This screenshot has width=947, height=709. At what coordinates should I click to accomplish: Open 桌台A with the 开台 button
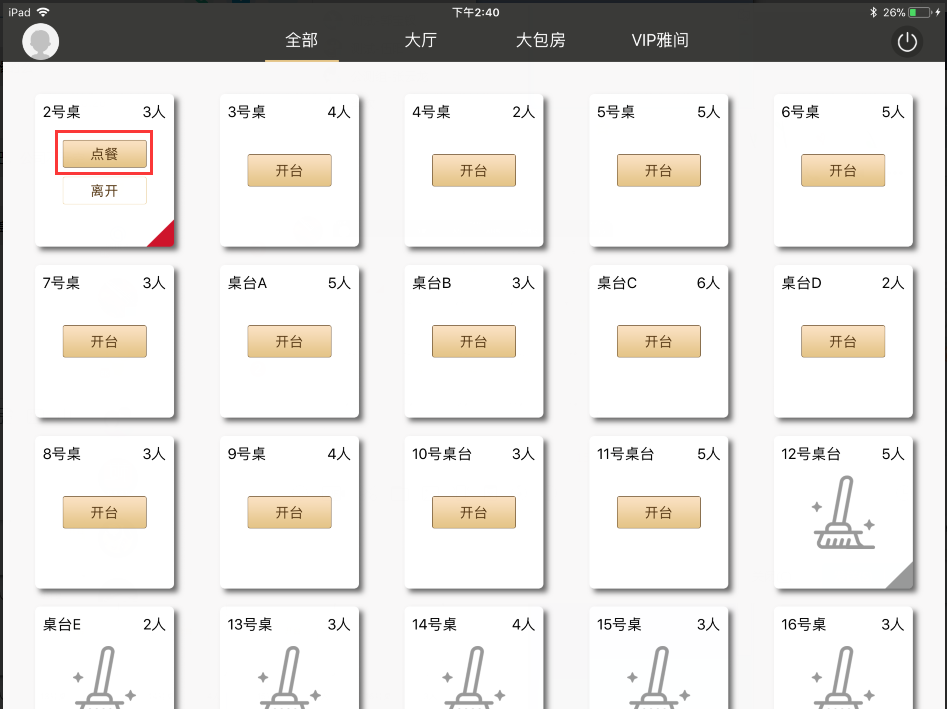click(289, 341)
